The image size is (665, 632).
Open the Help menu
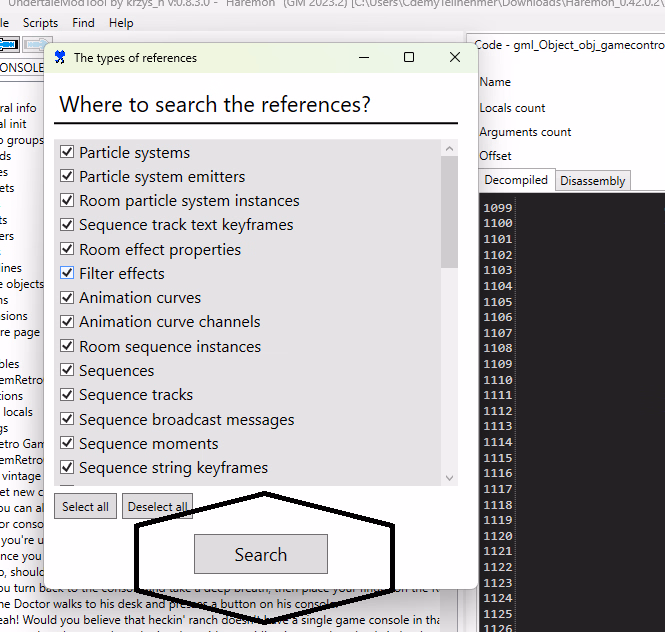121,22
